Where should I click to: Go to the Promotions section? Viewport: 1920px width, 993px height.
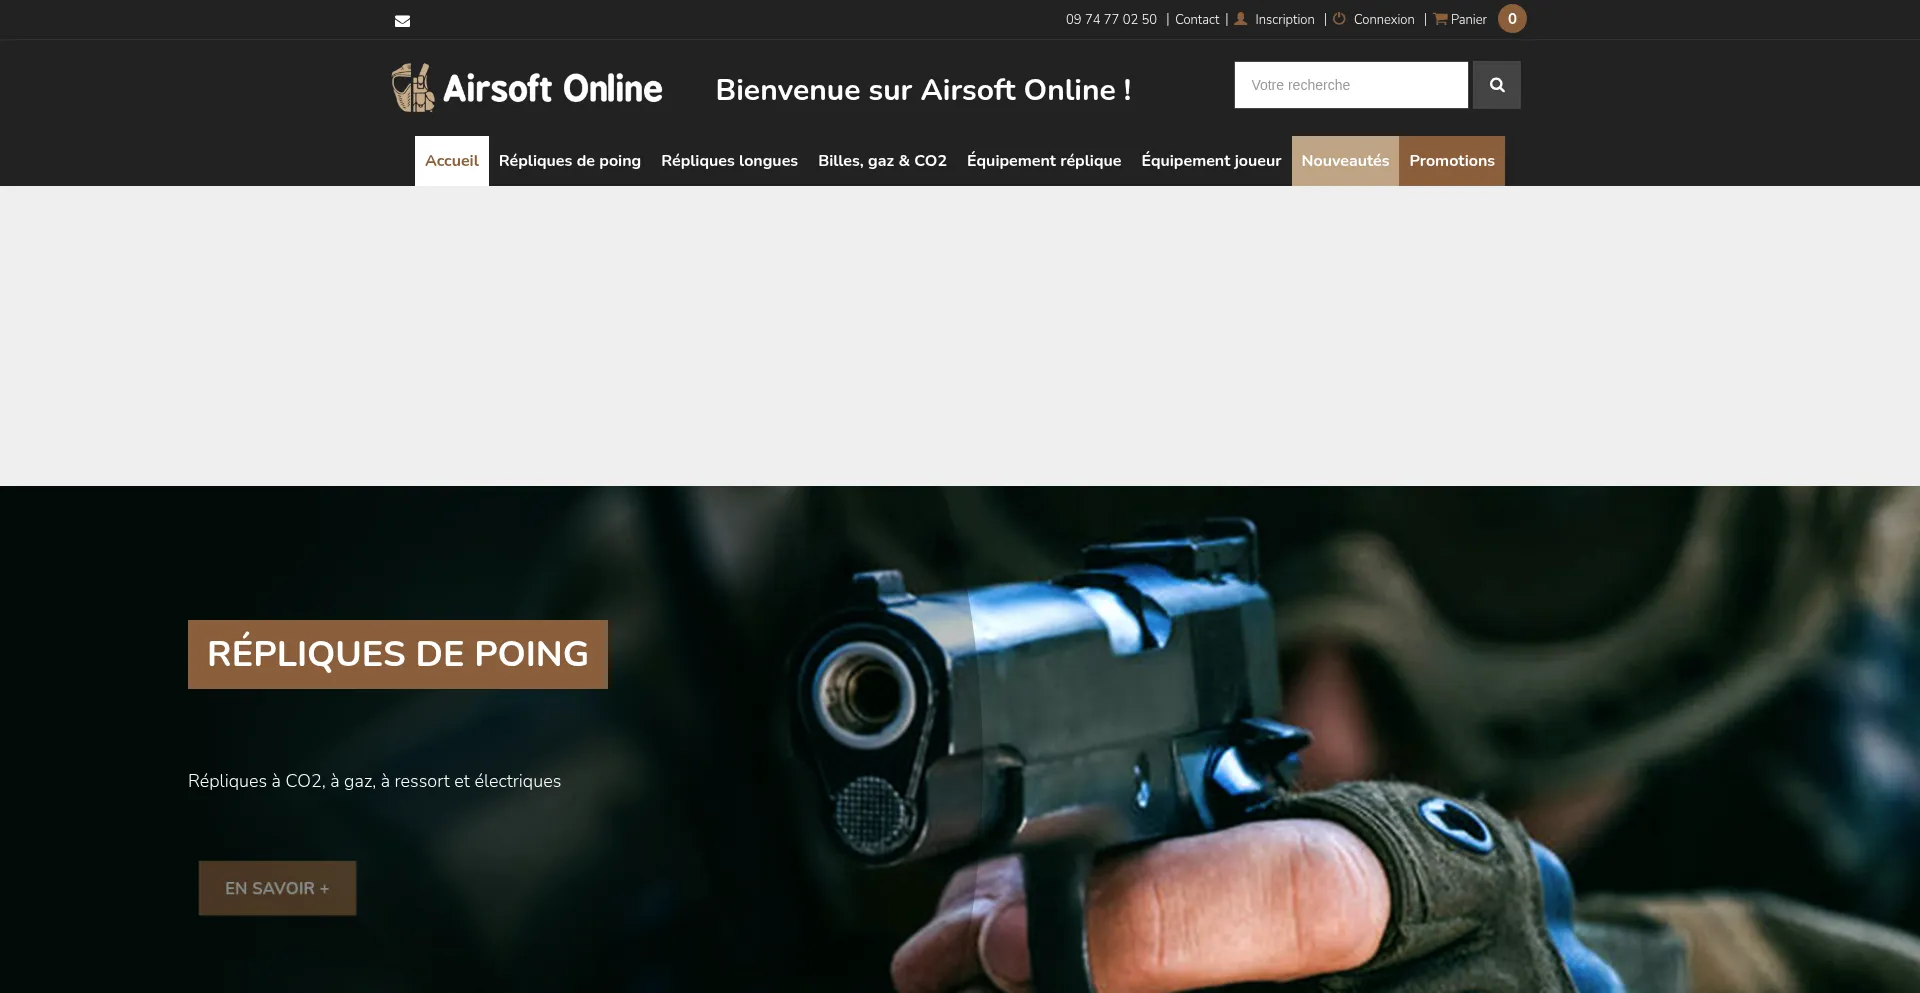tap(1452, 161)
